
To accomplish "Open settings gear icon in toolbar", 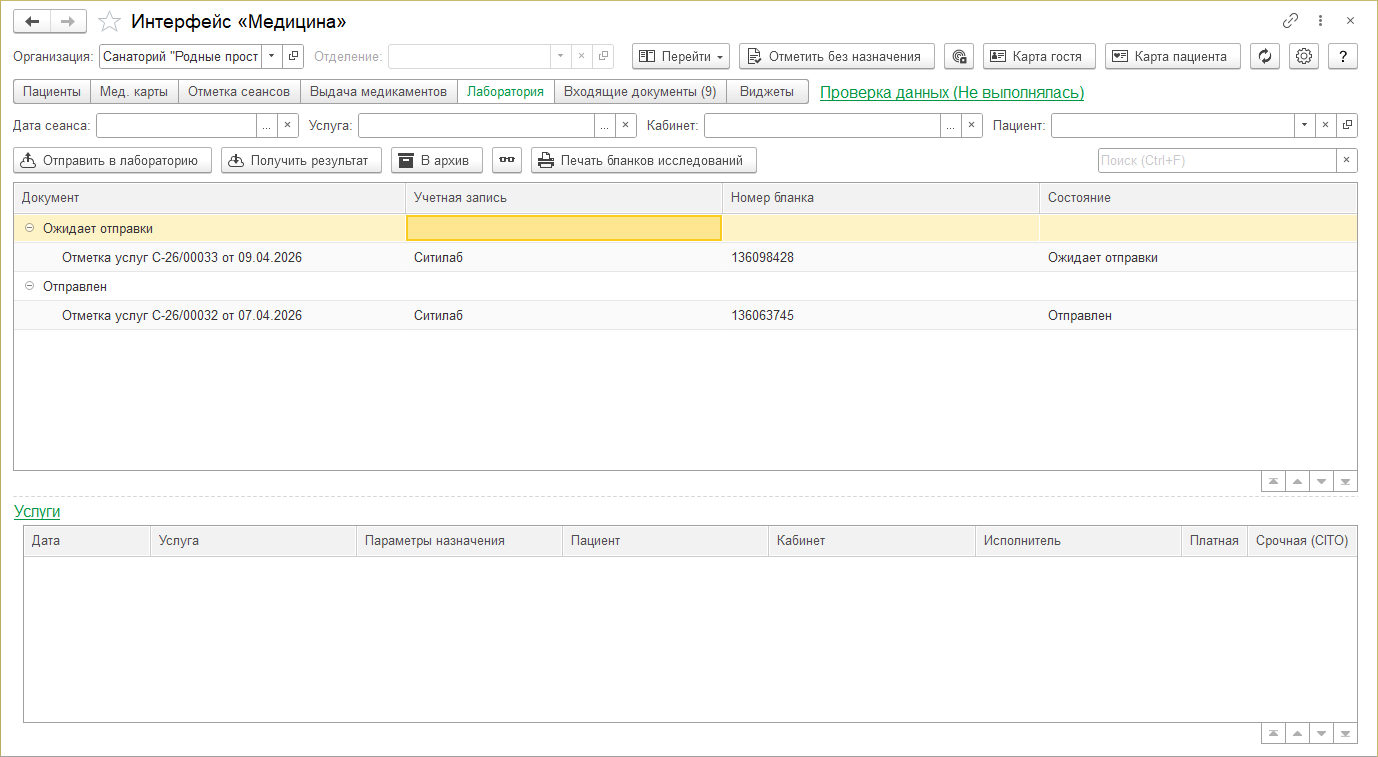I will [x=1304, y=57].
